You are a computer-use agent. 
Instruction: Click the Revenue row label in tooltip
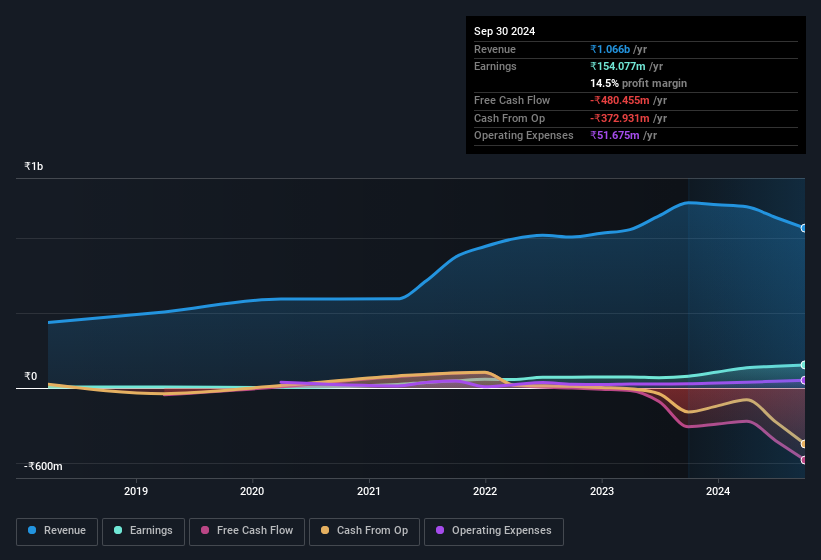(495, 49)
